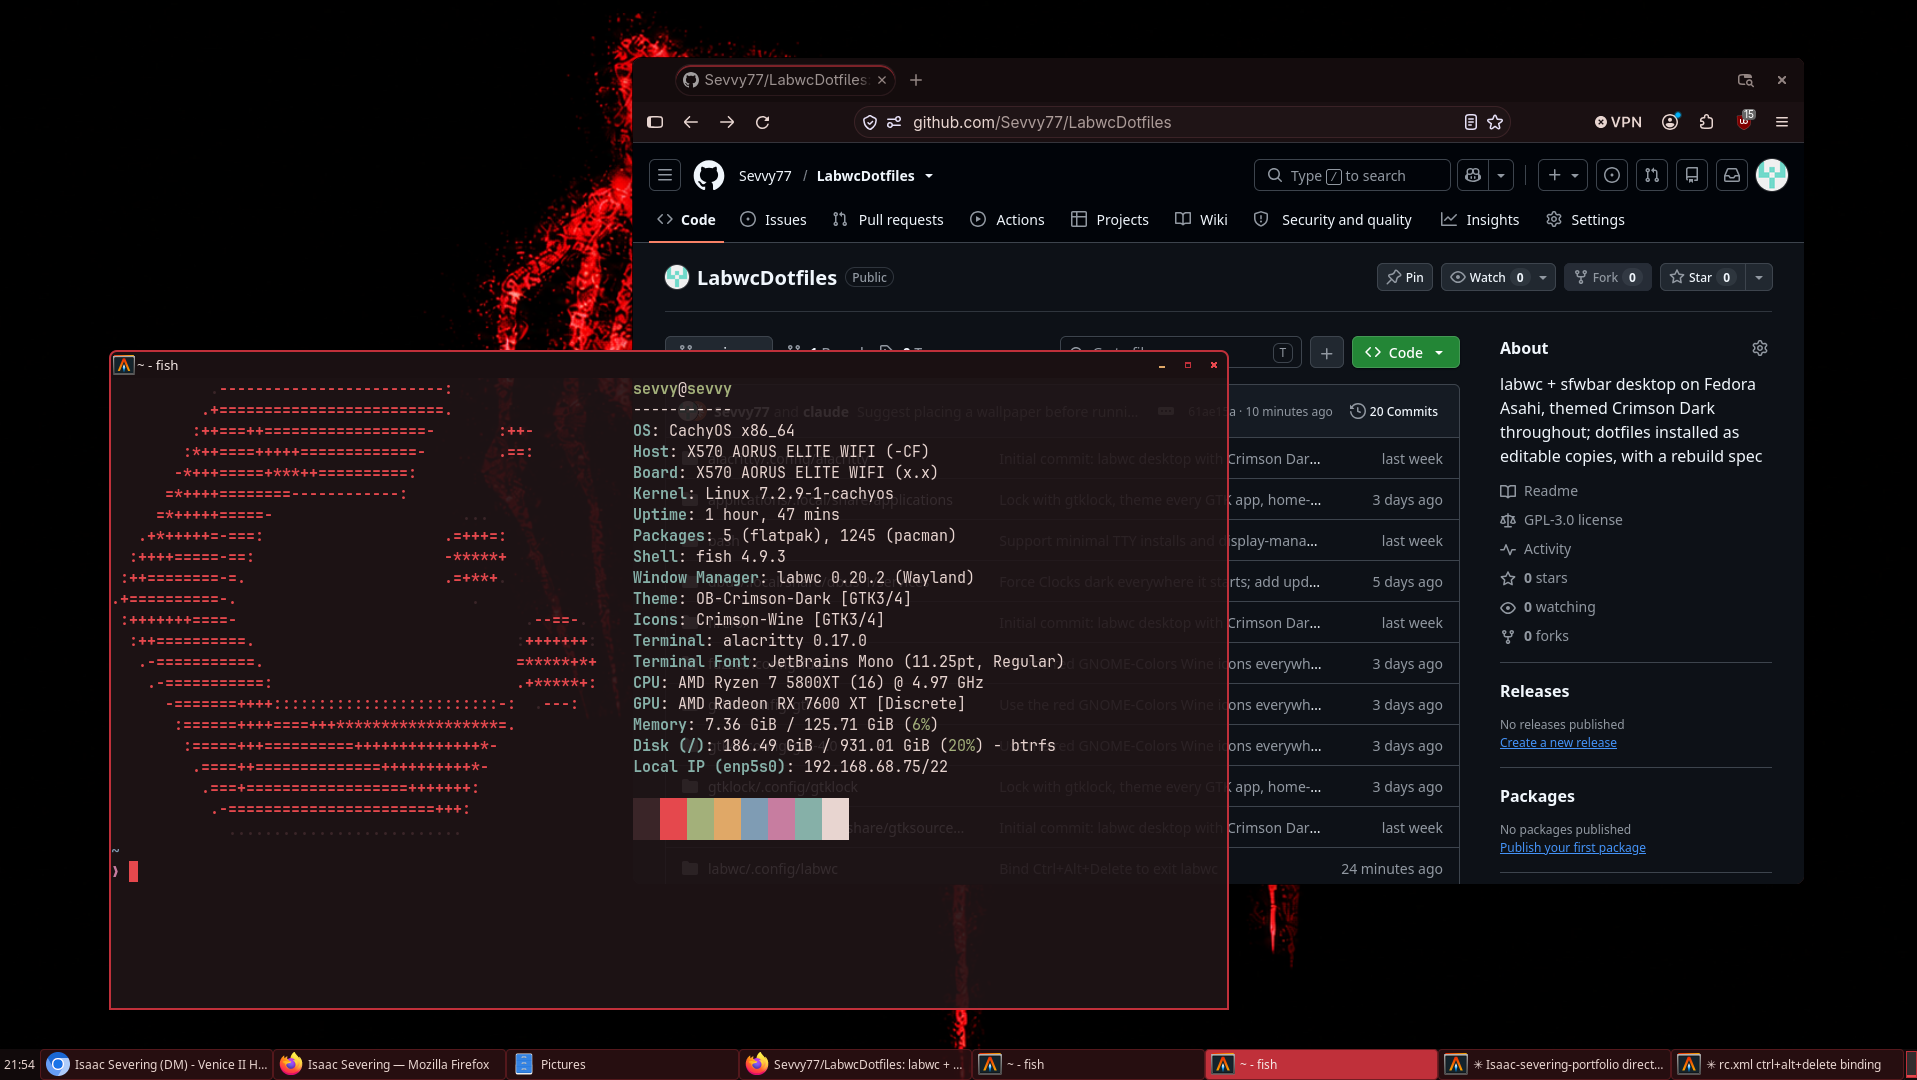
Task: Open the Activity link in About
Action: 1535,549
